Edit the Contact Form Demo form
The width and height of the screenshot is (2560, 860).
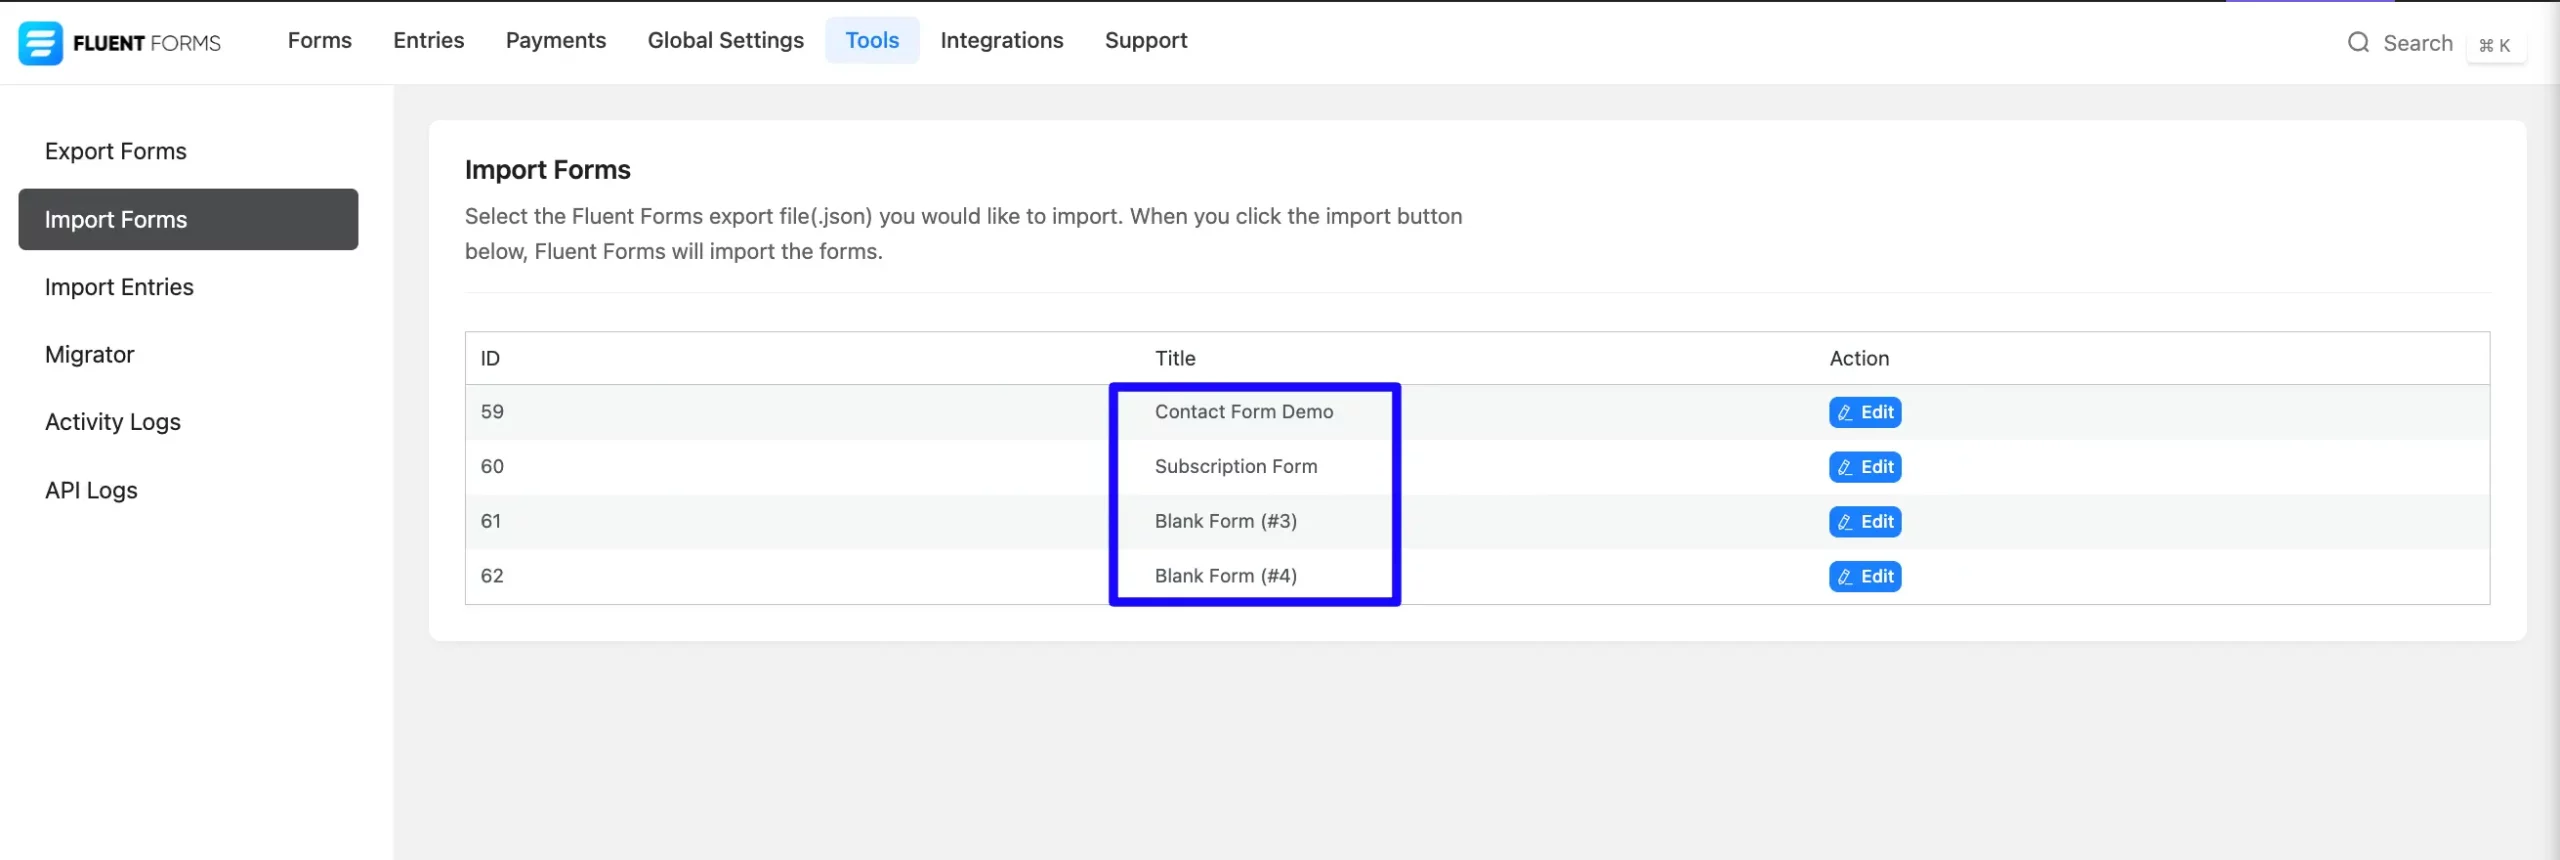click(x=1865, y=412)
